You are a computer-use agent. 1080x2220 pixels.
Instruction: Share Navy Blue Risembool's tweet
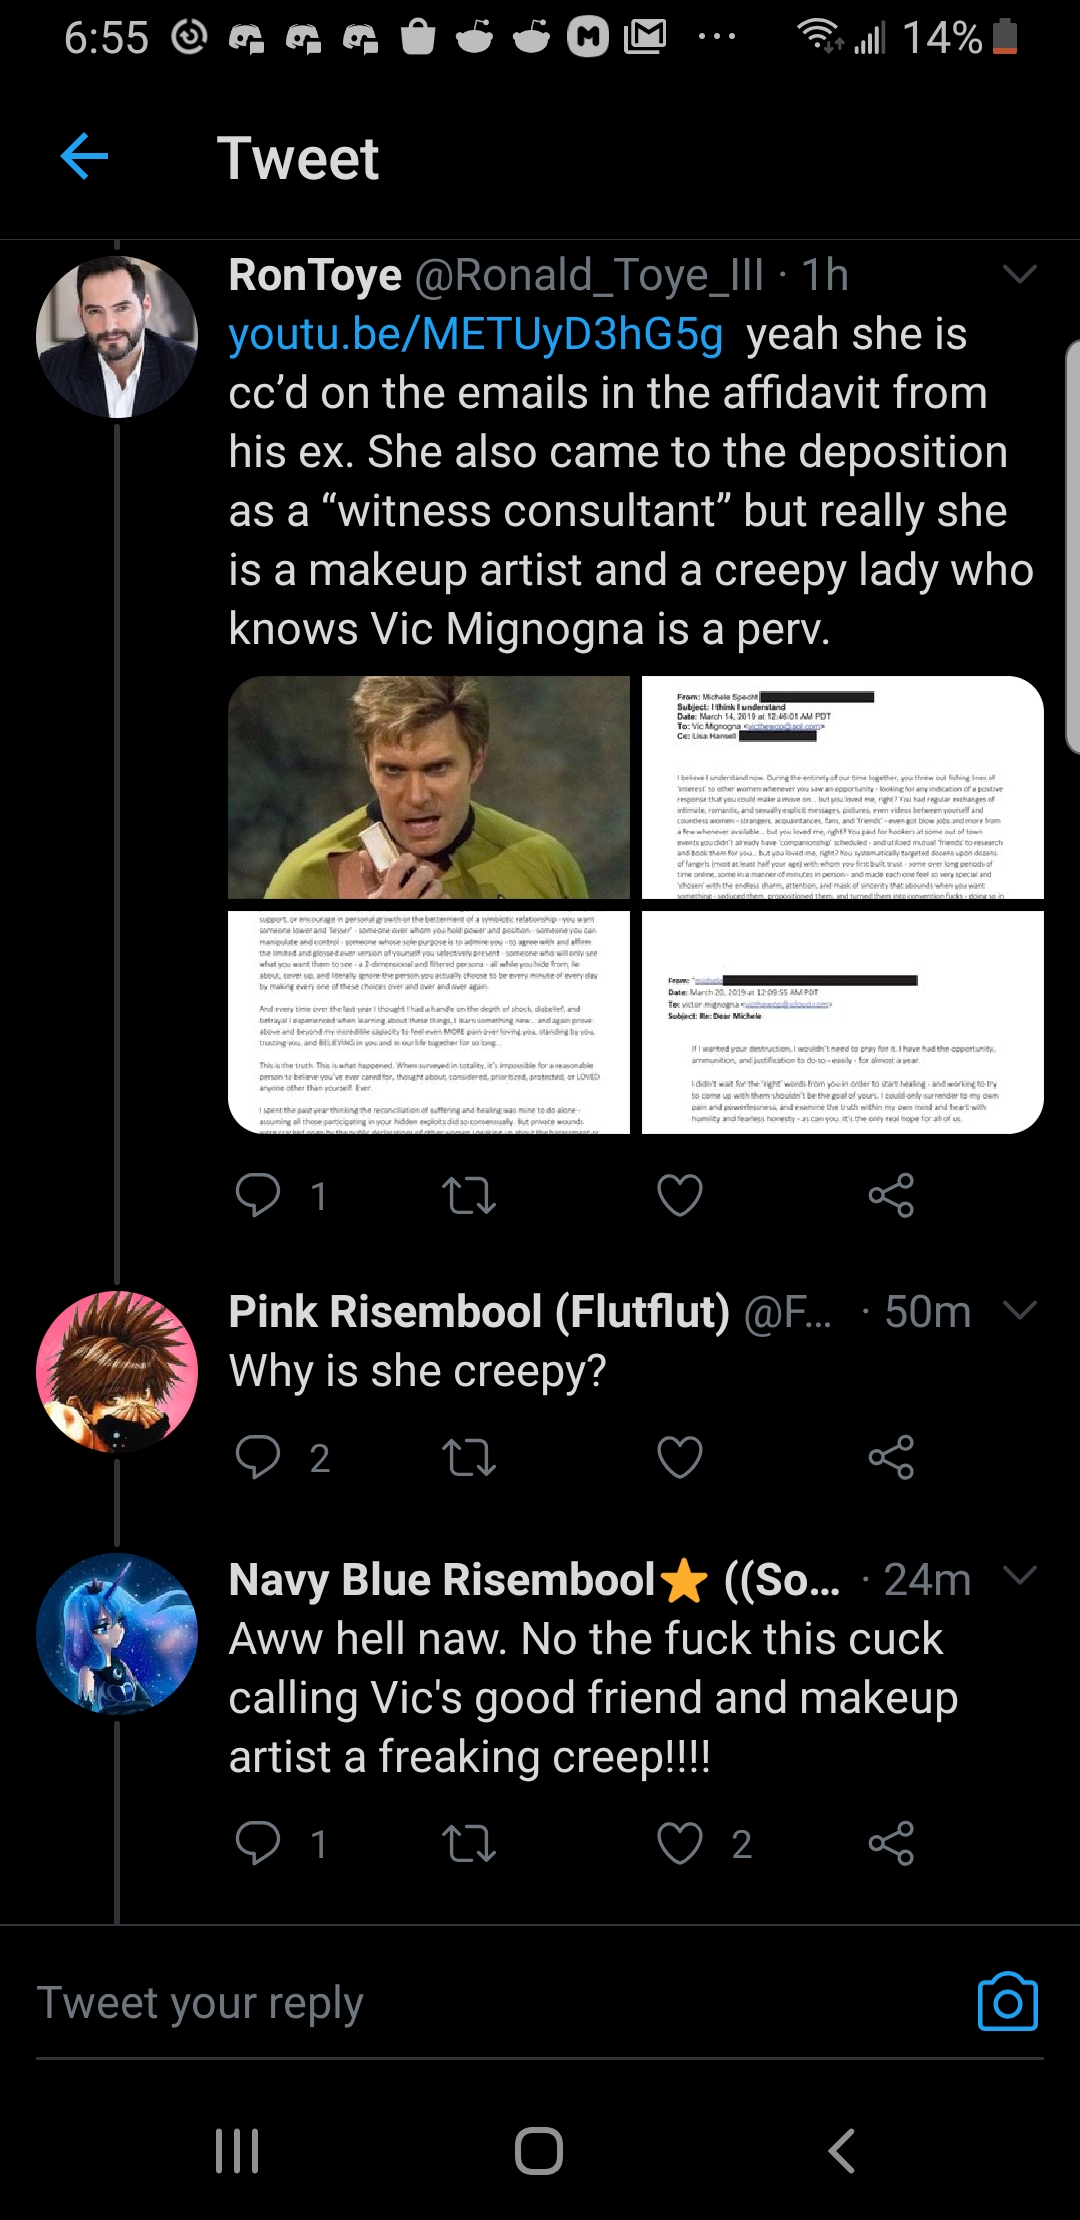[891, 1843]
